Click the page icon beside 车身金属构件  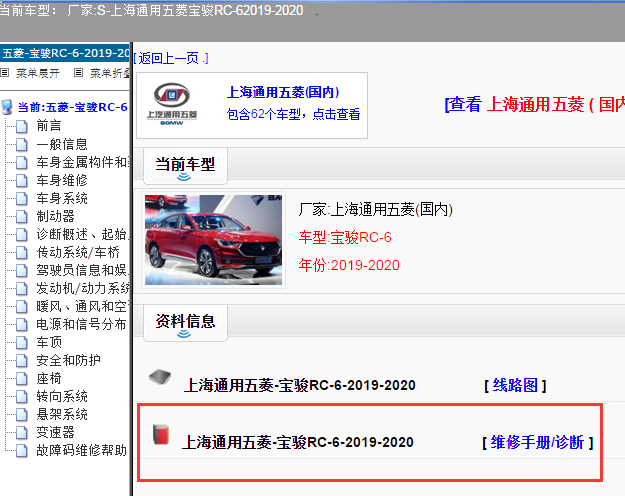22,162
